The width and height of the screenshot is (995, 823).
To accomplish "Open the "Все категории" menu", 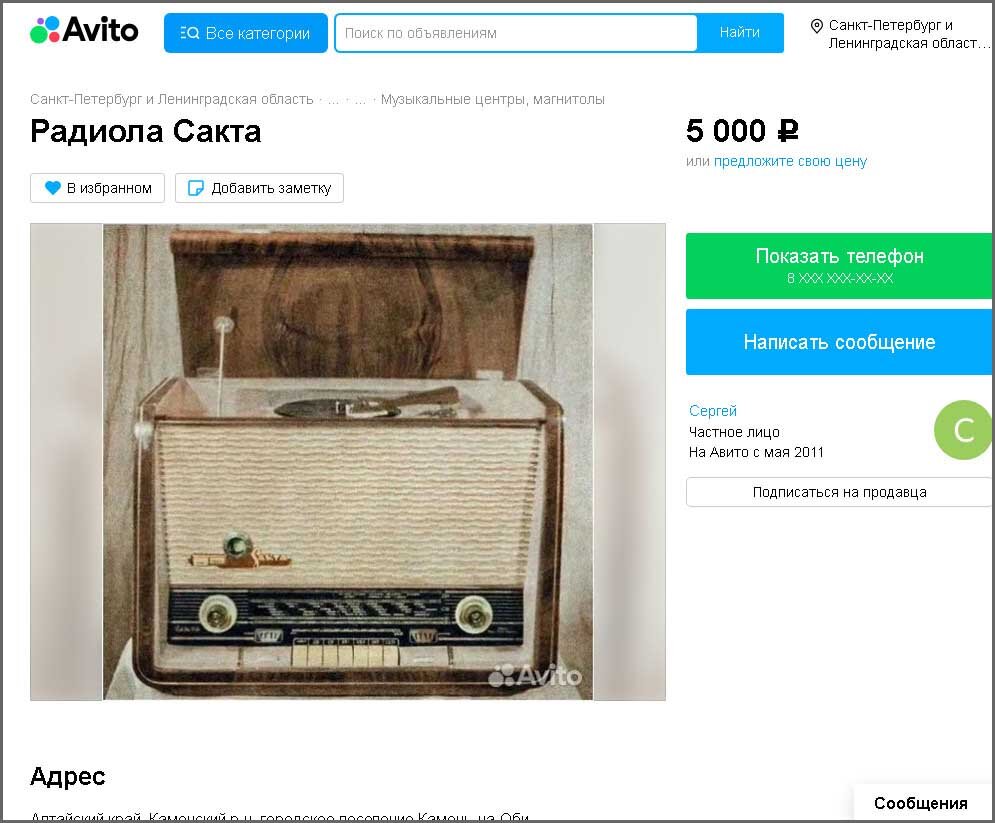I will pos(246,33).
